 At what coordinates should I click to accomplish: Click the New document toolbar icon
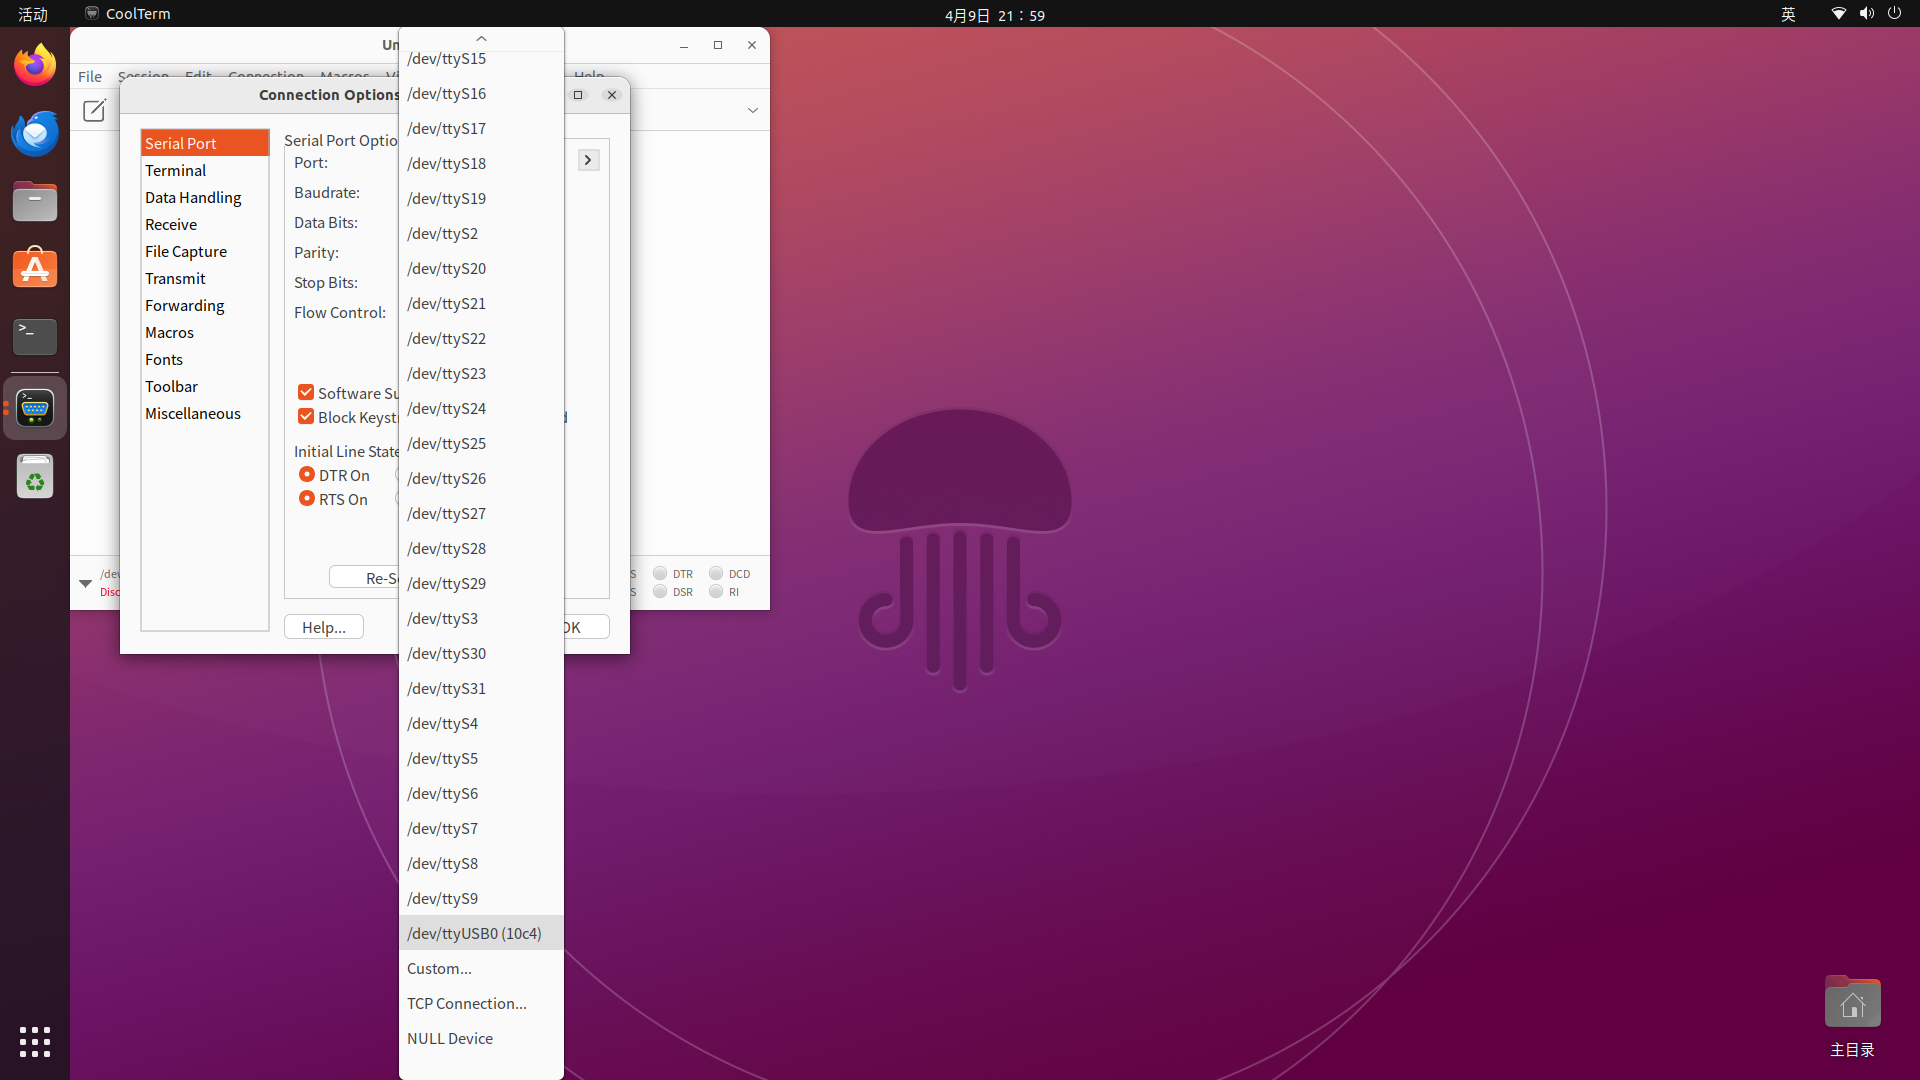[x=94, y=110]
